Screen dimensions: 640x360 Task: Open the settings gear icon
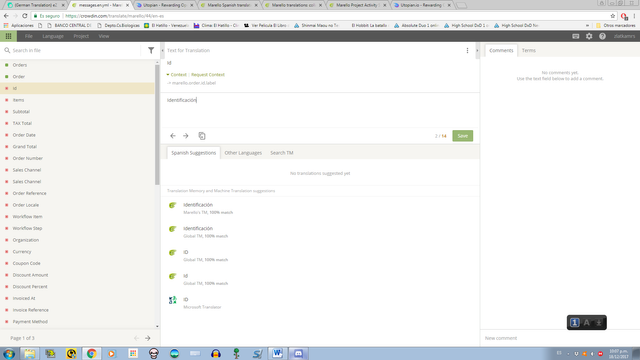click(x=589, y=36)
